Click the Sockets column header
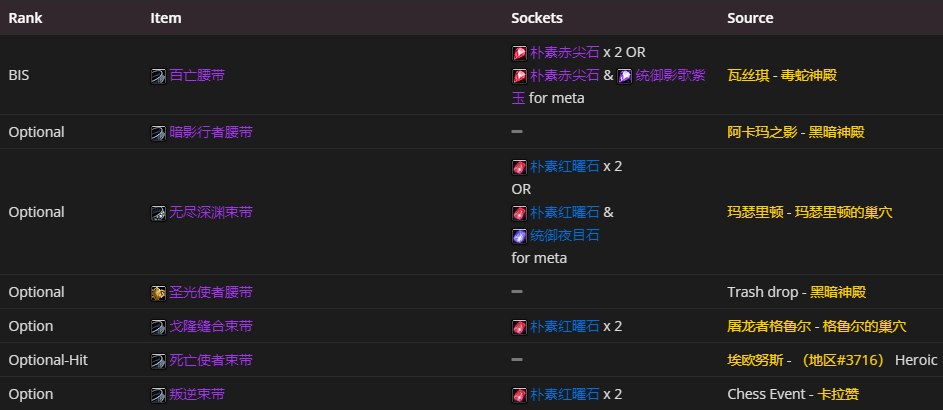The width and height of the screenshot is (943, 410). point(536,18)
